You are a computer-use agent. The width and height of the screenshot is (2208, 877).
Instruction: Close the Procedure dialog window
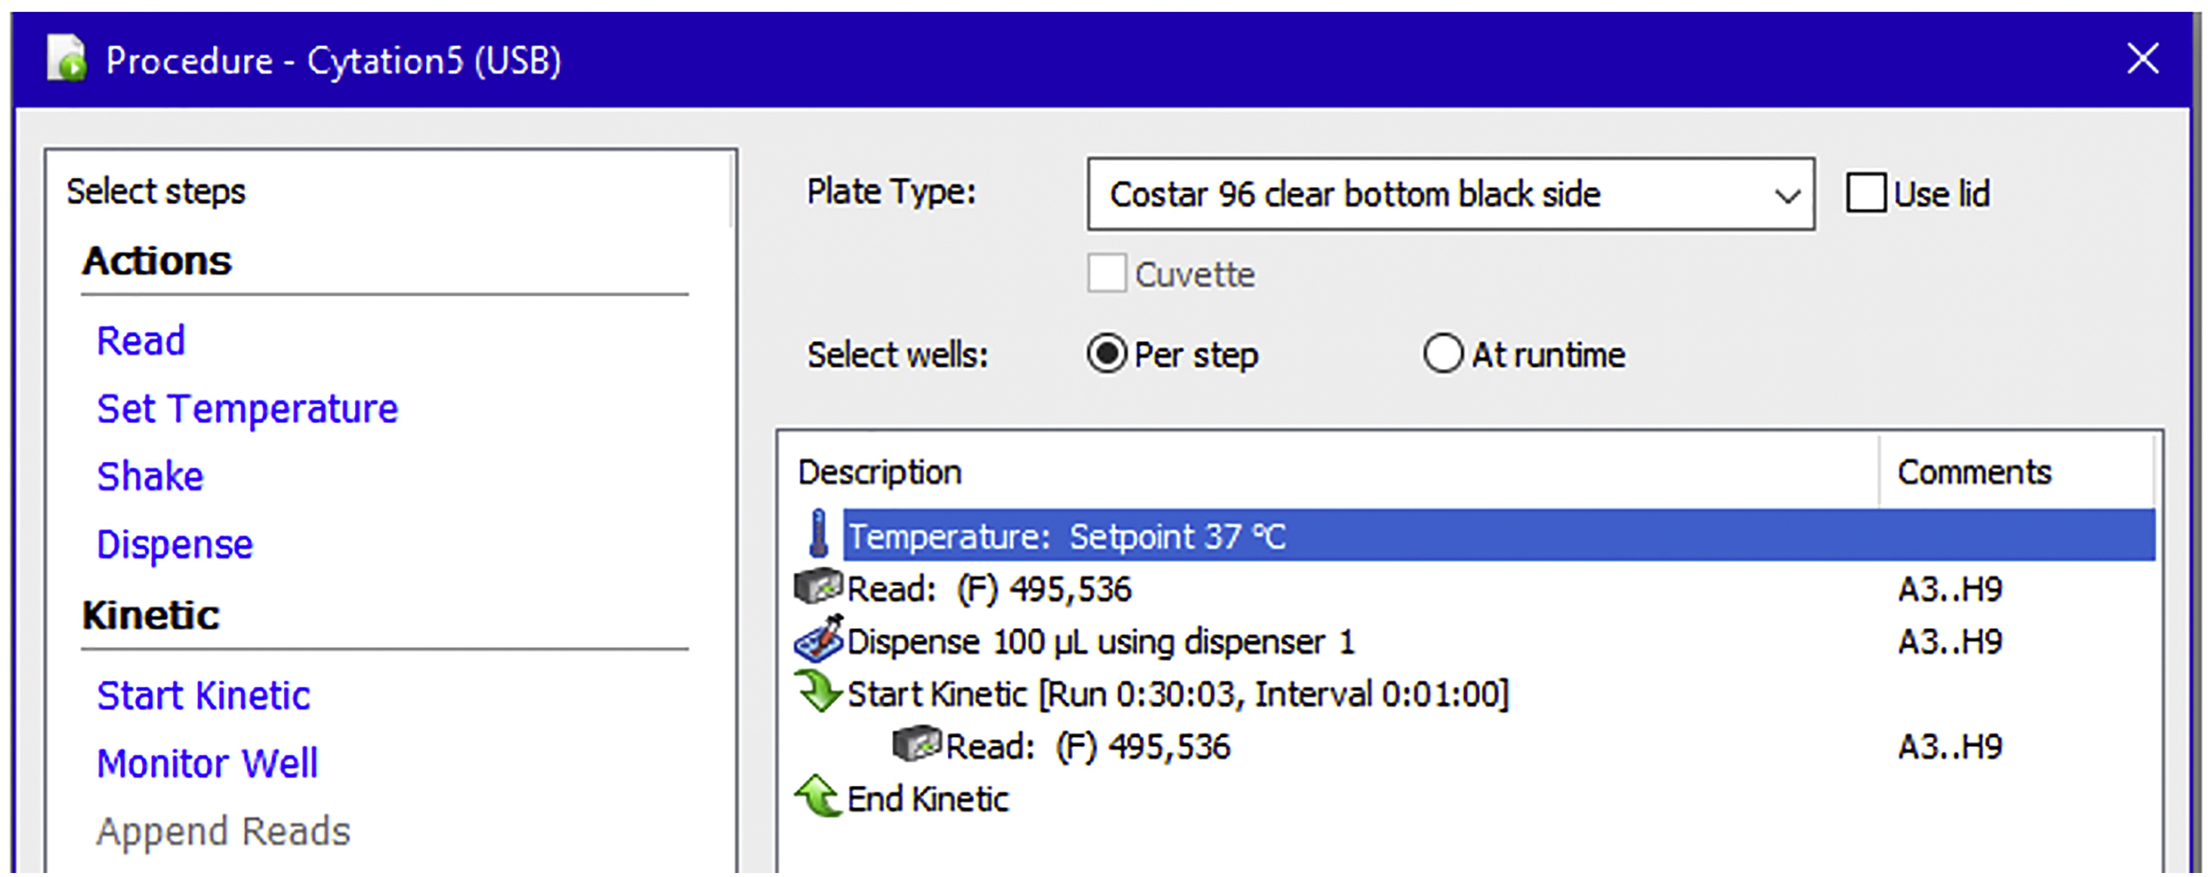tap(2142, 59)
